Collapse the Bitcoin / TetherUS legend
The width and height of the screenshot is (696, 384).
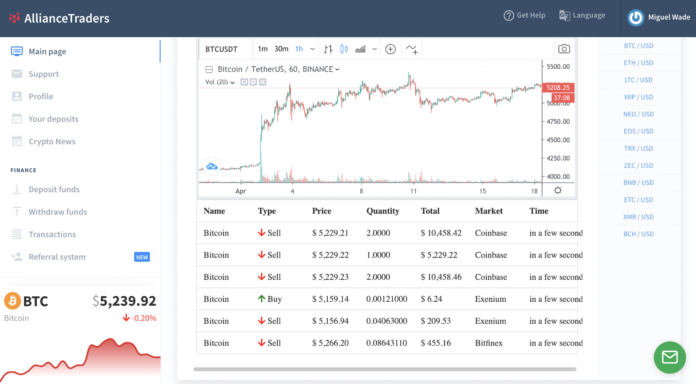pos(209,69)
